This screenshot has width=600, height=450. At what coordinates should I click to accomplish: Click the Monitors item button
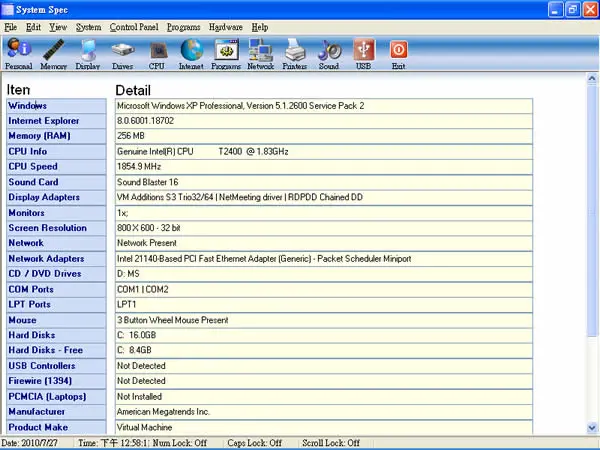pos(57,213)
